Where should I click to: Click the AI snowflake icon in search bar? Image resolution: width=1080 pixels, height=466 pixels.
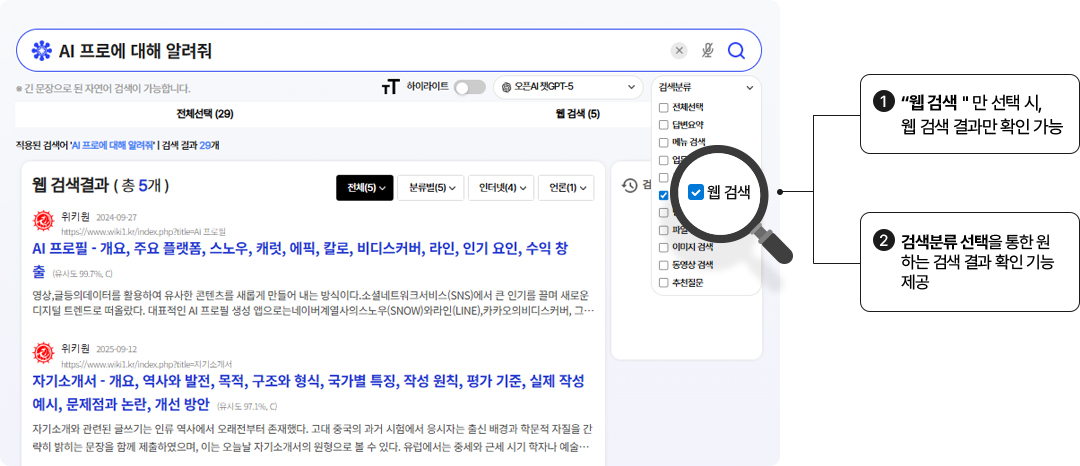coord(41,51)
